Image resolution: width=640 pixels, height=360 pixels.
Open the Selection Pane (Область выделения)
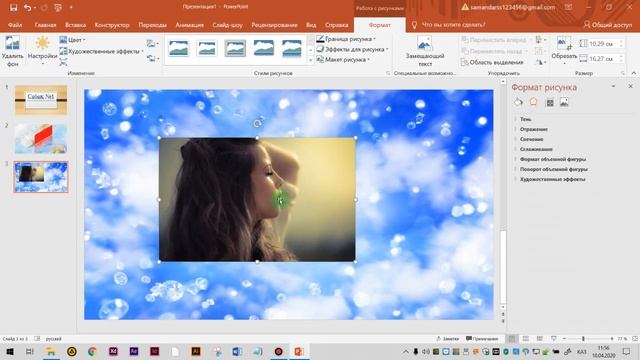[x=492, y=62]
